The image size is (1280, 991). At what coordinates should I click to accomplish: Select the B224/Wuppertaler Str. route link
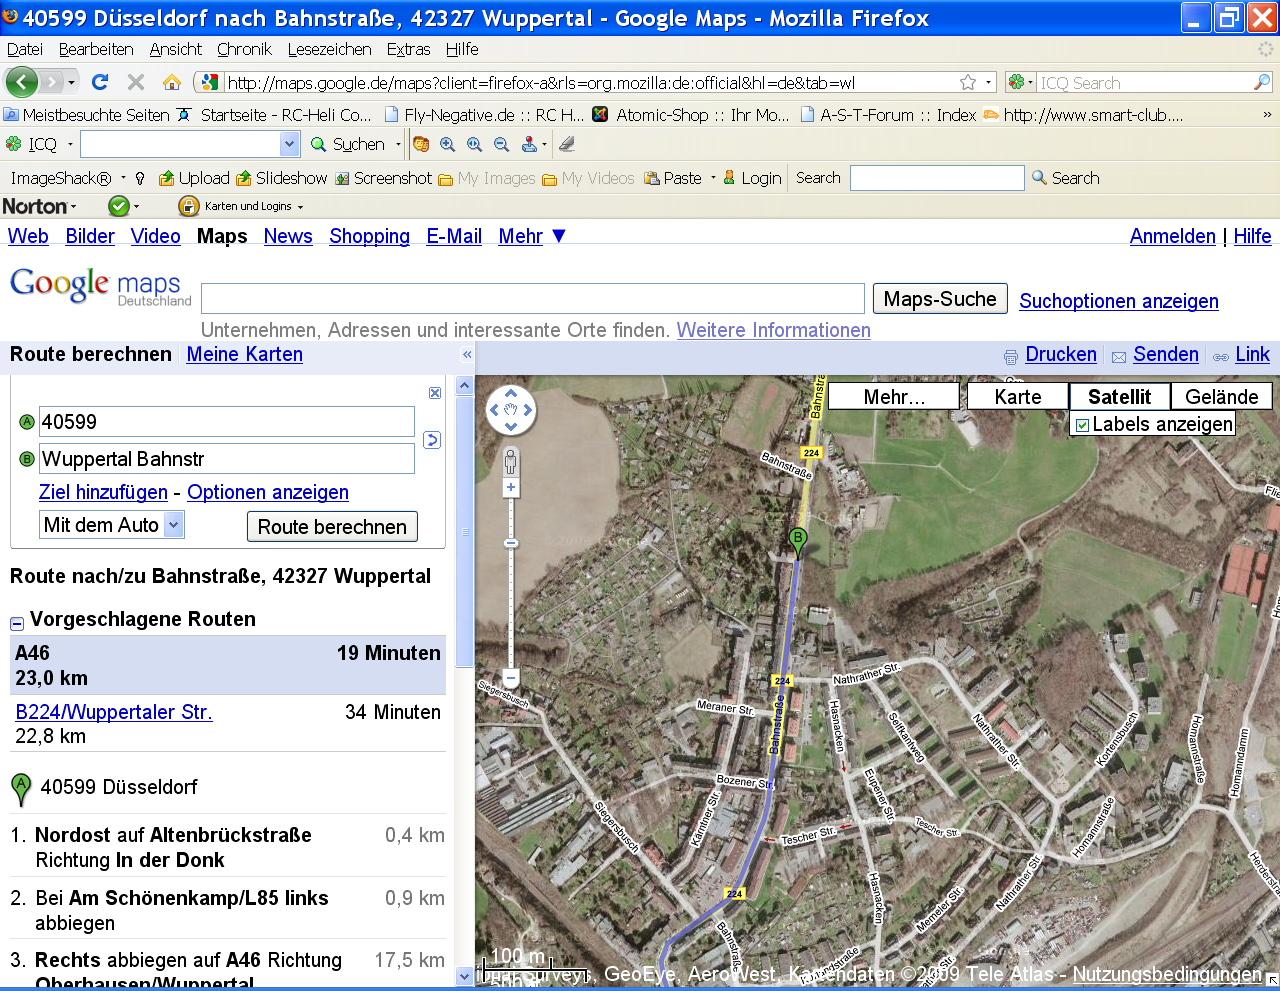click(x=114, y=712)
